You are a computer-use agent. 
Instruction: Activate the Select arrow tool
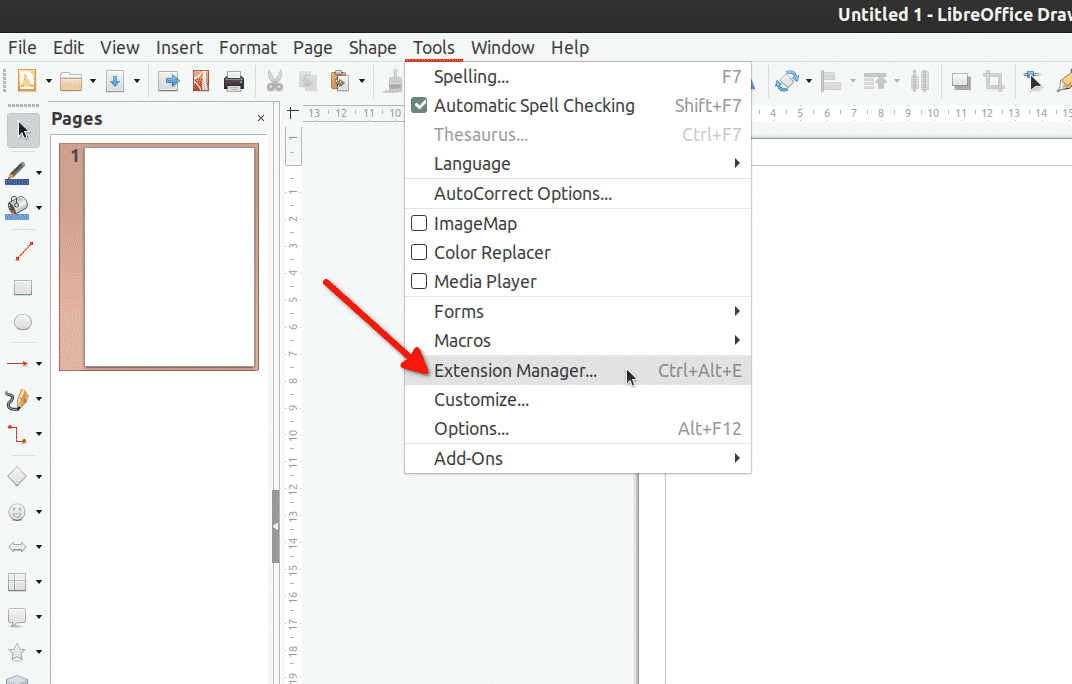[22, 130]
